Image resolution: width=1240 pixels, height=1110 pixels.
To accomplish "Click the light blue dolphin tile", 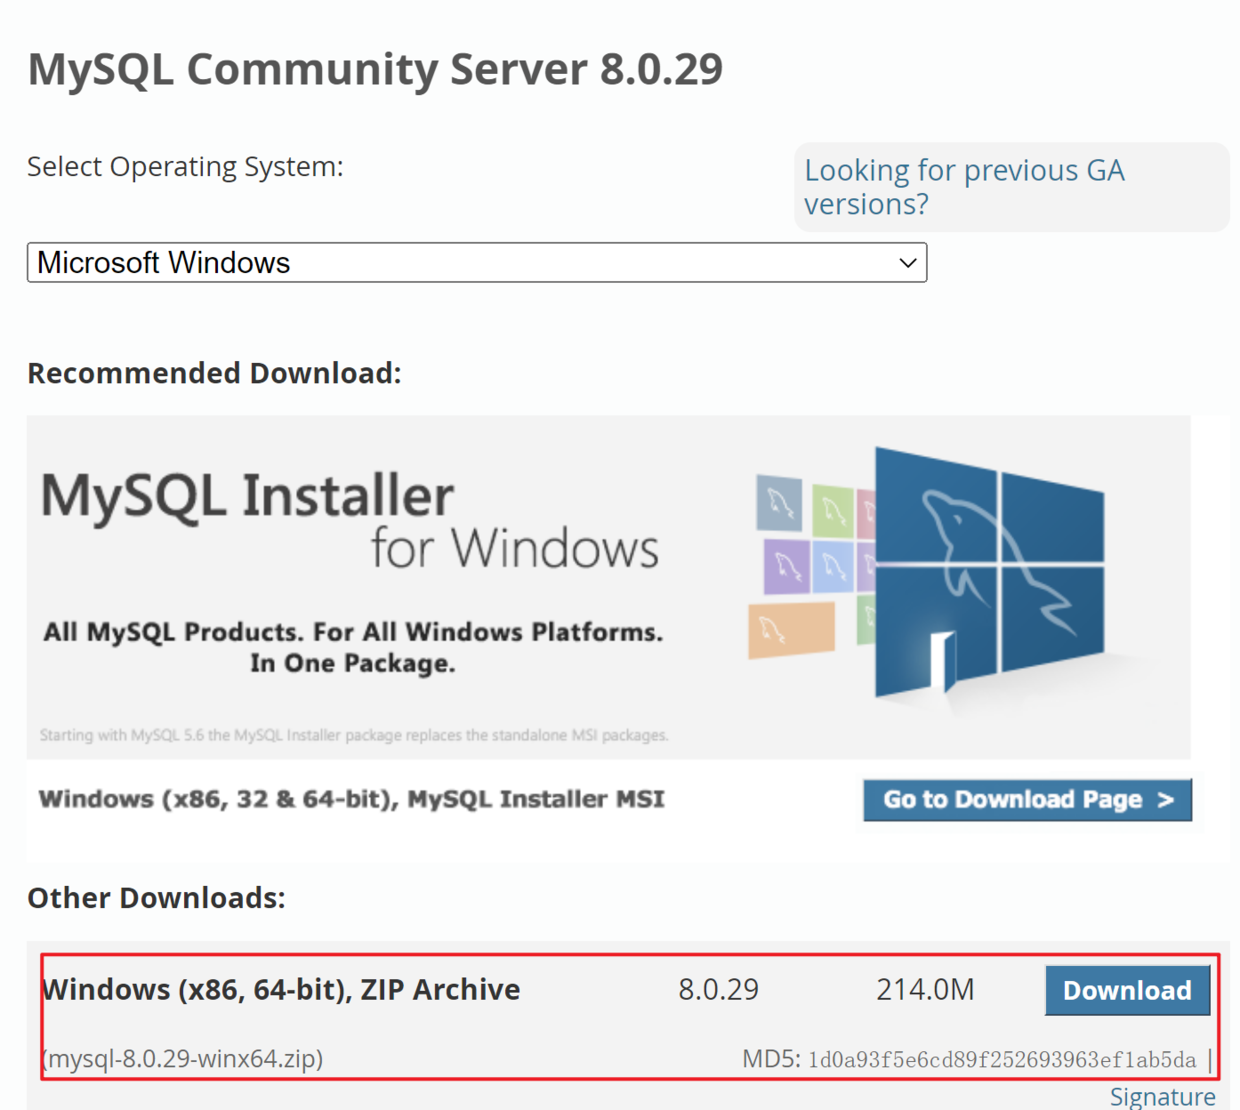I will pyautogui.click(x=833, y=567).
